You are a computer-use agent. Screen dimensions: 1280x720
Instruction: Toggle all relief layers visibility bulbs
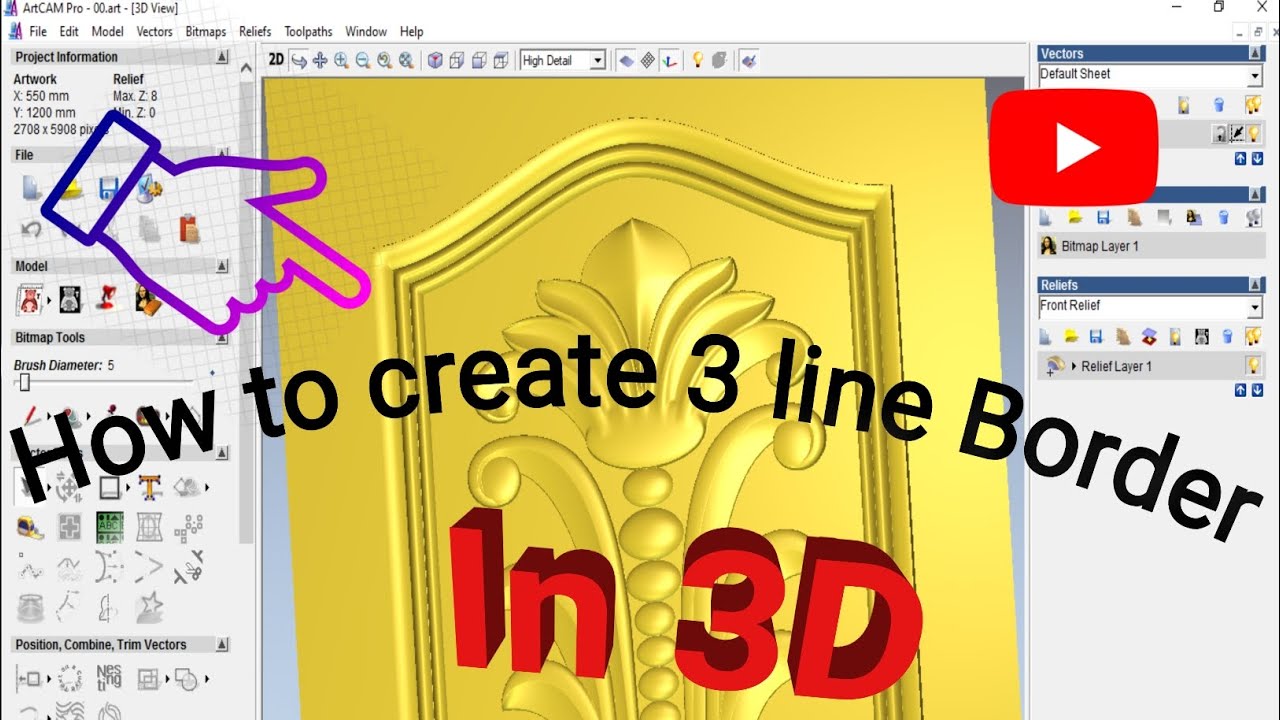(x=1253, y=336)
